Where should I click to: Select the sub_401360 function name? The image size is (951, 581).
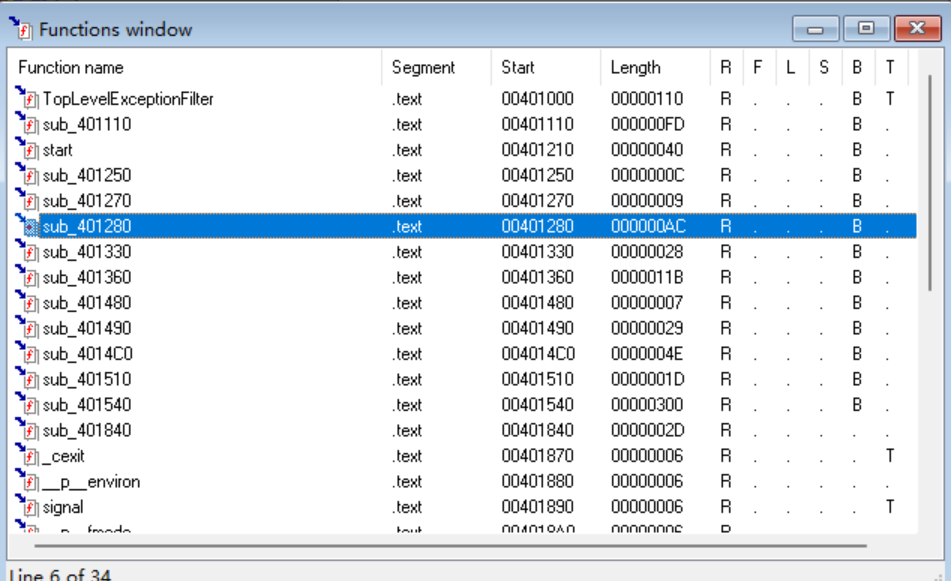point(87,277)
